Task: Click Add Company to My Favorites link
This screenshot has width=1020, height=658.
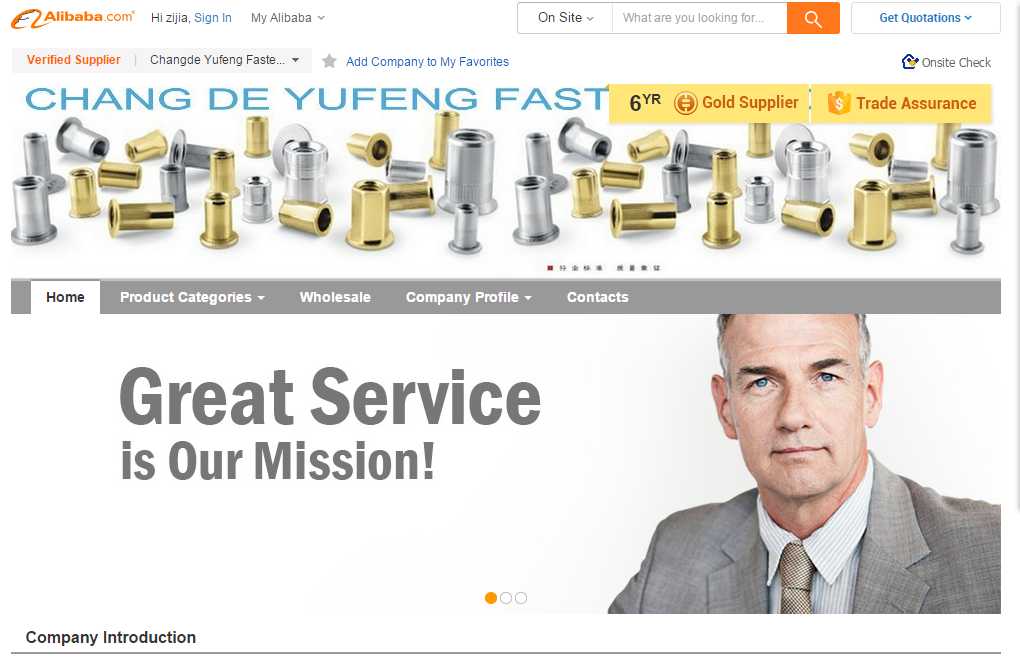Action: 427,62
